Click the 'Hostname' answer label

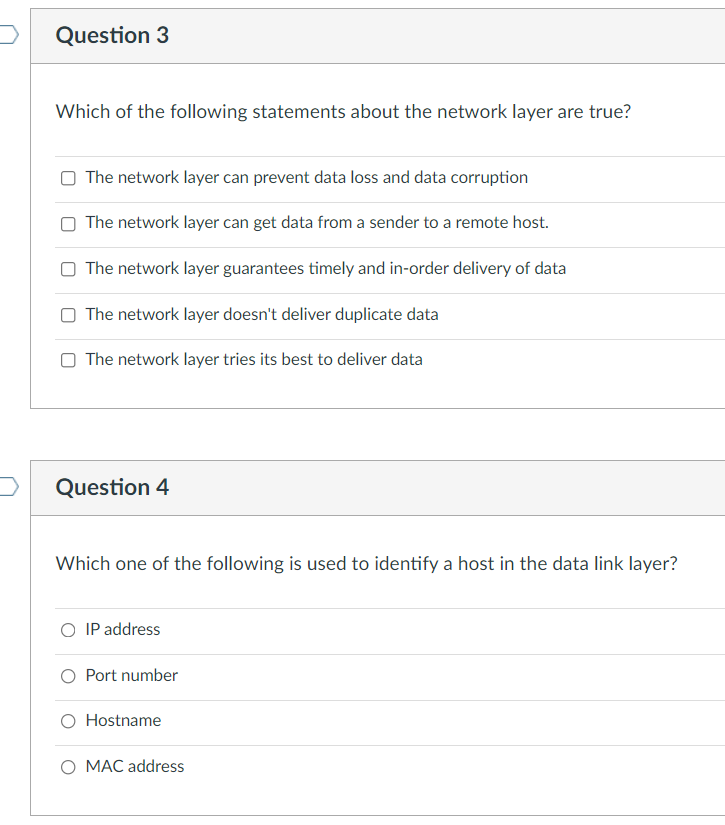[x=123, y=720]
